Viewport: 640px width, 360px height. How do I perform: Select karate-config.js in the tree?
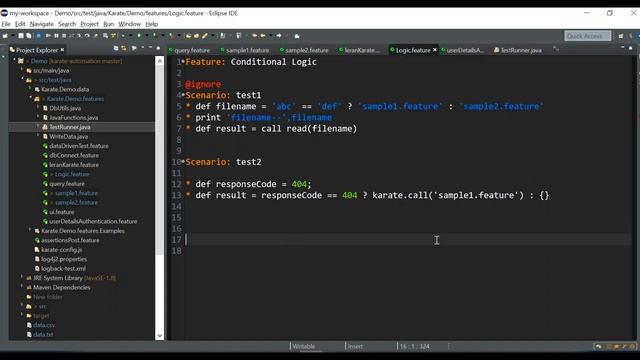coord(62,249)
